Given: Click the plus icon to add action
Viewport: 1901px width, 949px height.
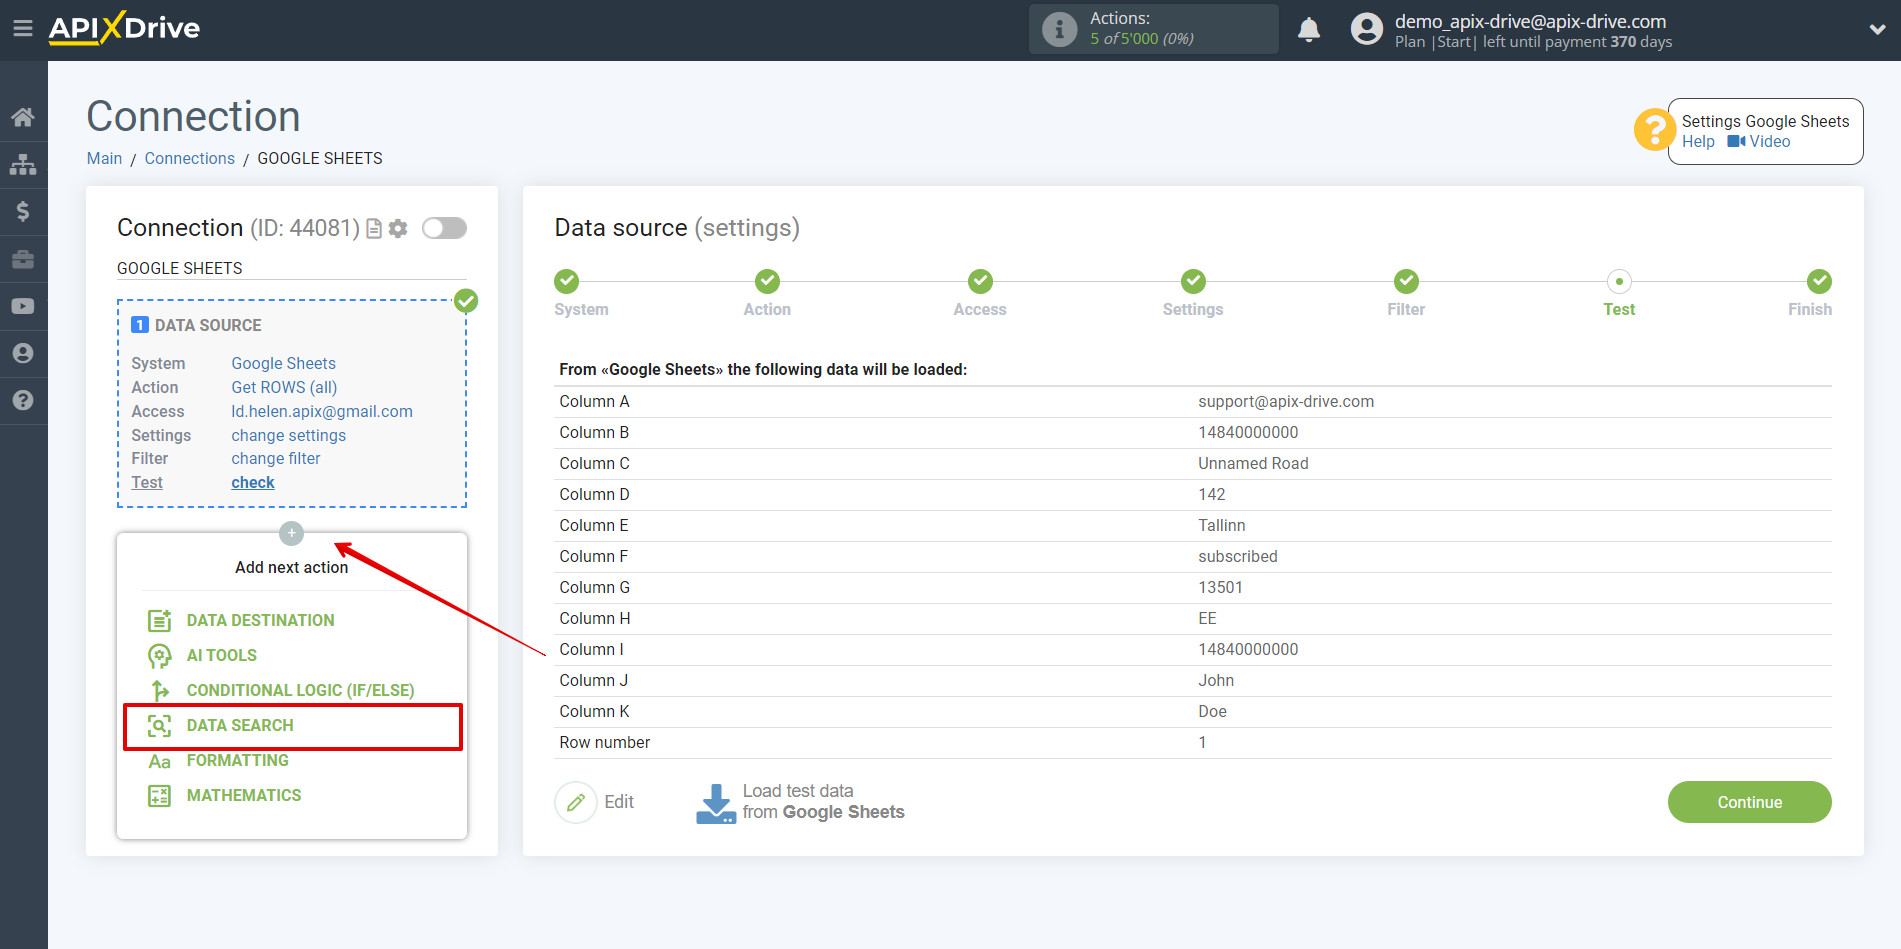Looking at the screenshot, I should point(291,533).
